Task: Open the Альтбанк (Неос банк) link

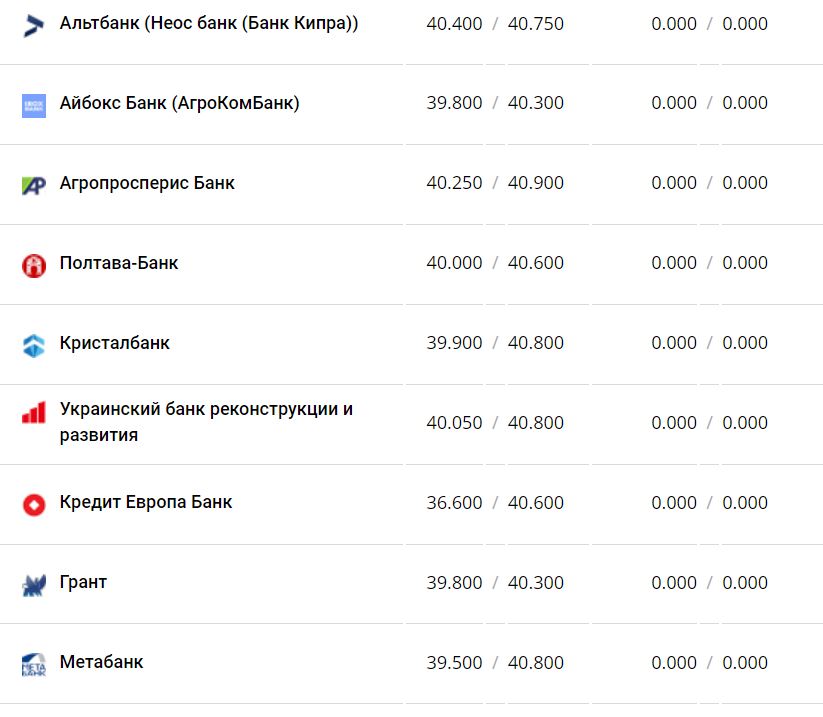Action: coord(209,23)
